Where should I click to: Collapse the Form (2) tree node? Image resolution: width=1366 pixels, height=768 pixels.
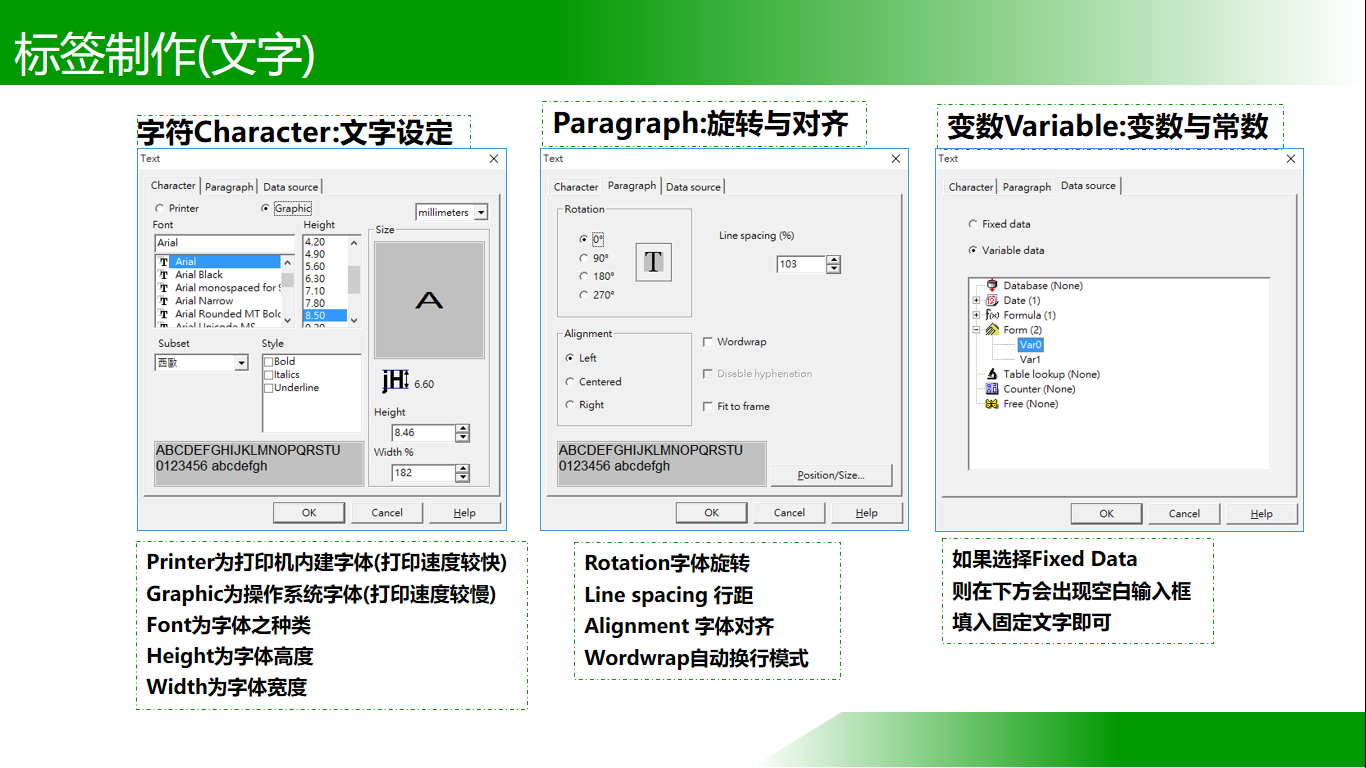pos(976,330)
